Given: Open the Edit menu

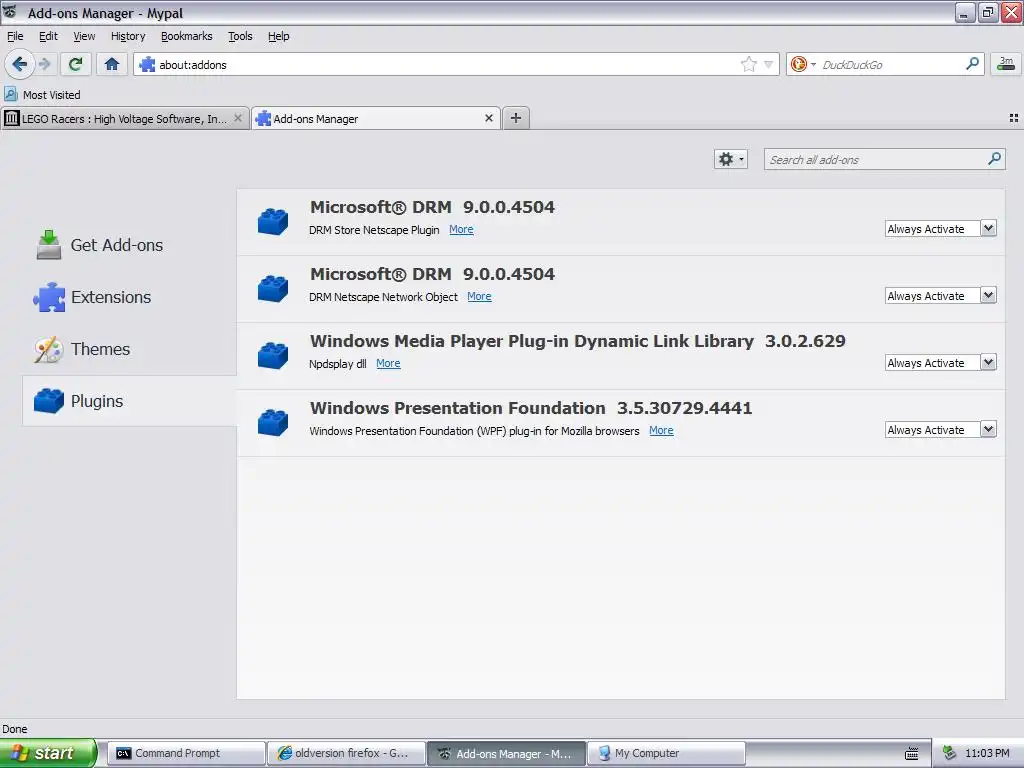Looking at the screenshot, I should [x=48, y=36].
